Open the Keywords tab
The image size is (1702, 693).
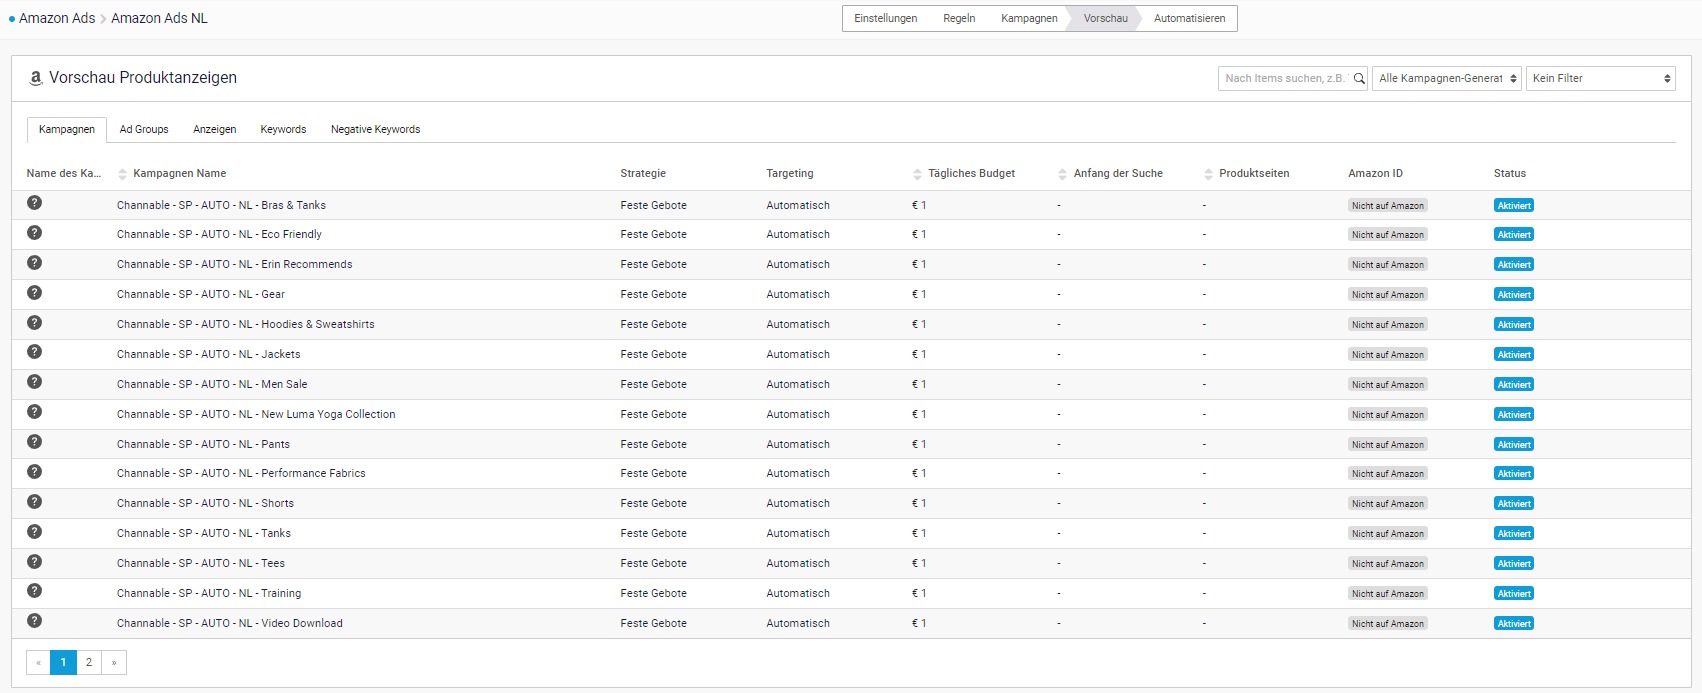point(283,129)
